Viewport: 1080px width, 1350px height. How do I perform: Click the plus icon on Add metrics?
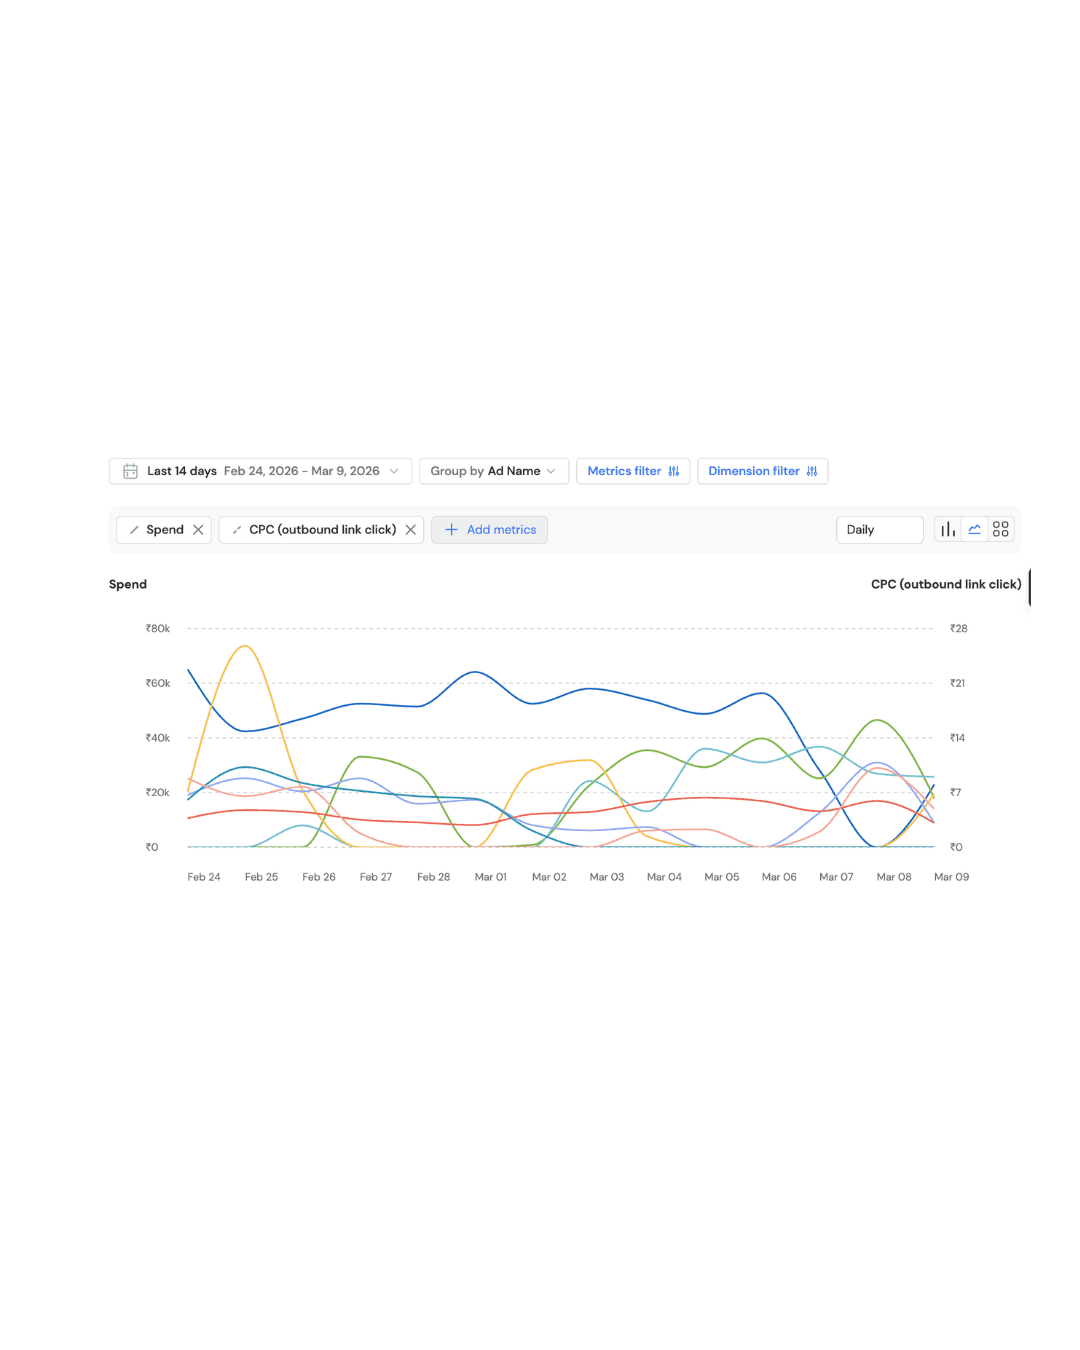coord(451,529)
